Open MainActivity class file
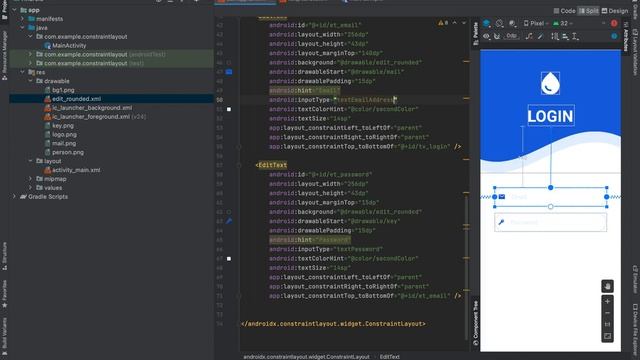Screen dimensions: 640x360 coord(65,46)
